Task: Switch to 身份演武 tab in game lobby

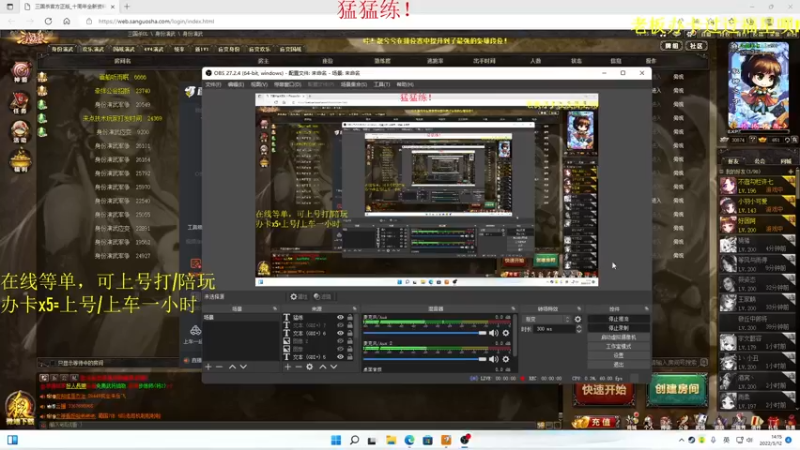Action: pyautogui.click(x=62, y=49)
